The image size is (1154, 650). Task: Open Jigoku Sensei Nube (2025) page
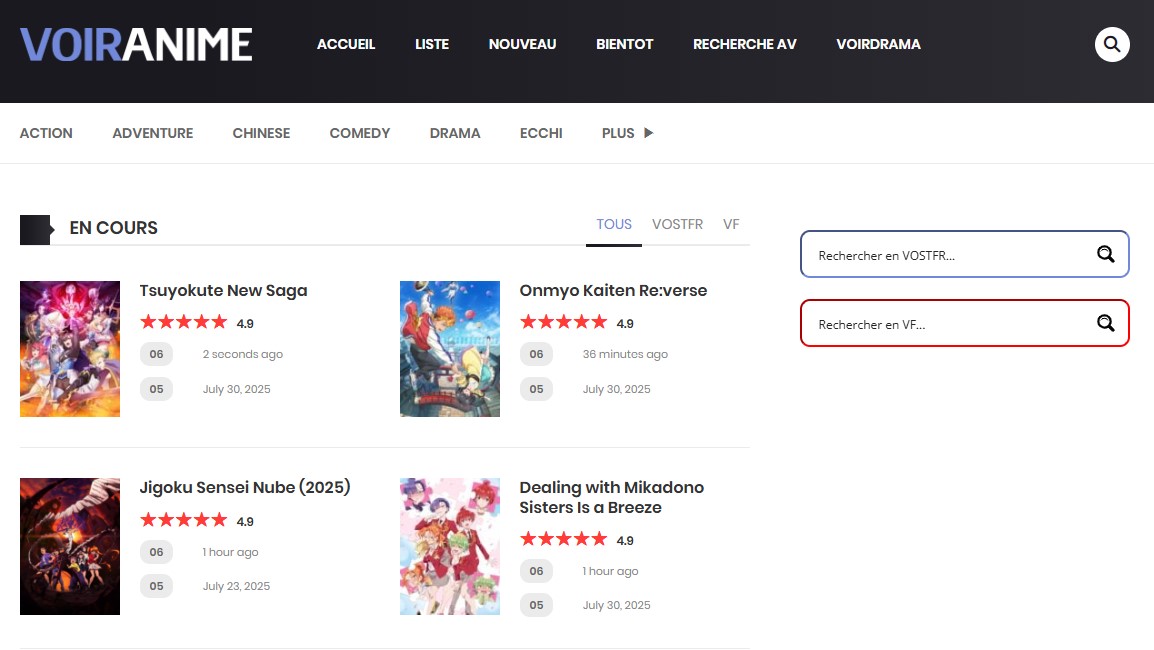coord(246,487)
